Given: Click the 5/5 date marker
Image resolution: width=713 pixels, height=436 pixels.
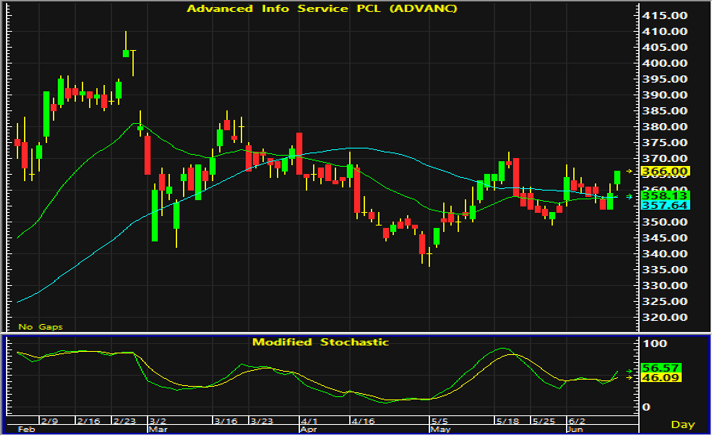Looking at the screenshot, I should [x=440, y=421].
